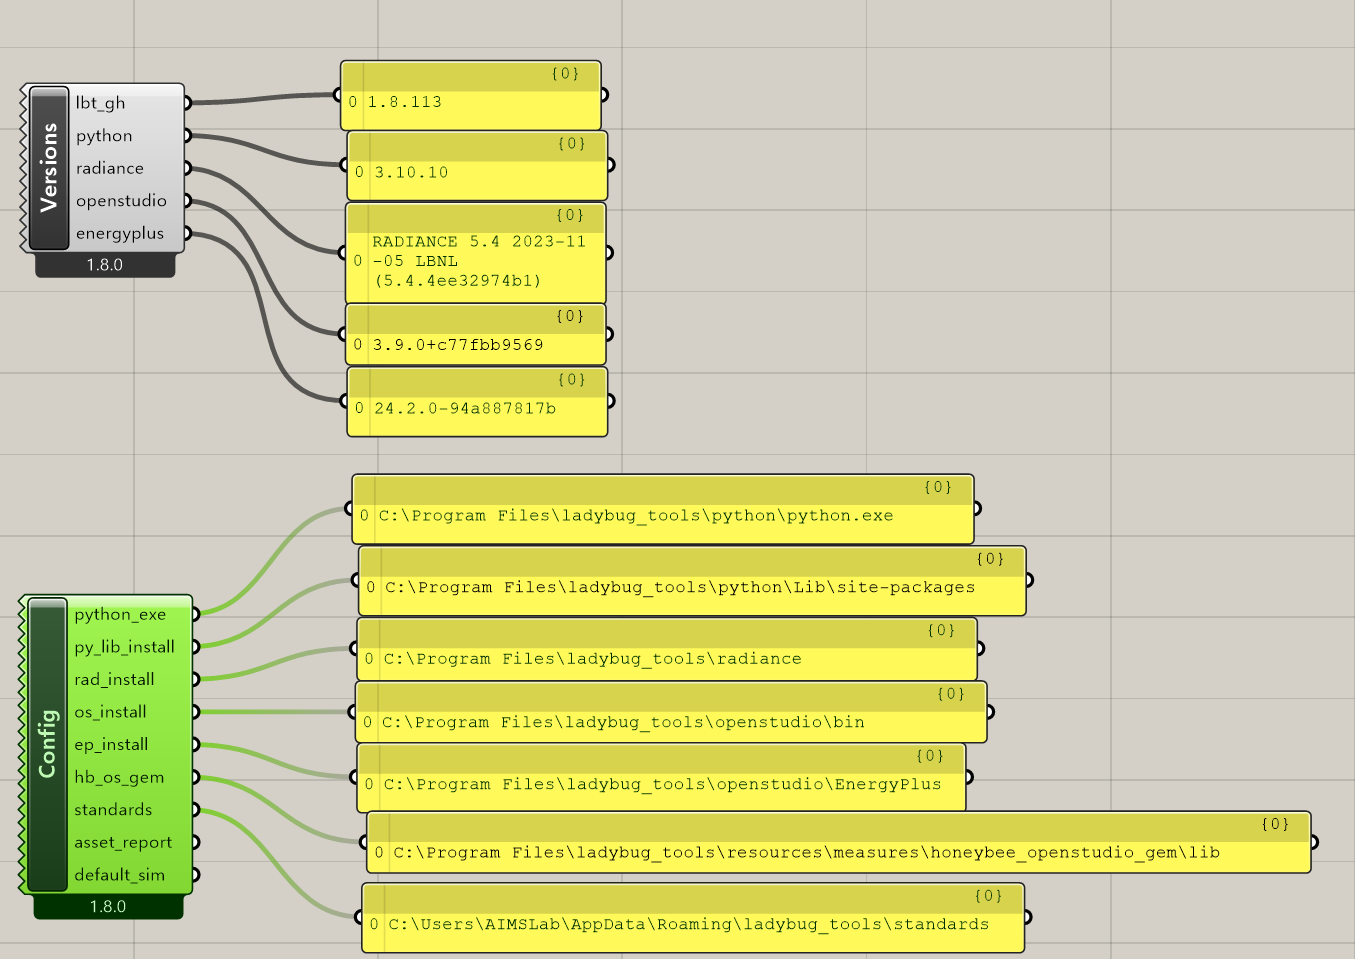The image size is (1355, 959).
Task: Click the rad_install output on Config
Action: 114,679
